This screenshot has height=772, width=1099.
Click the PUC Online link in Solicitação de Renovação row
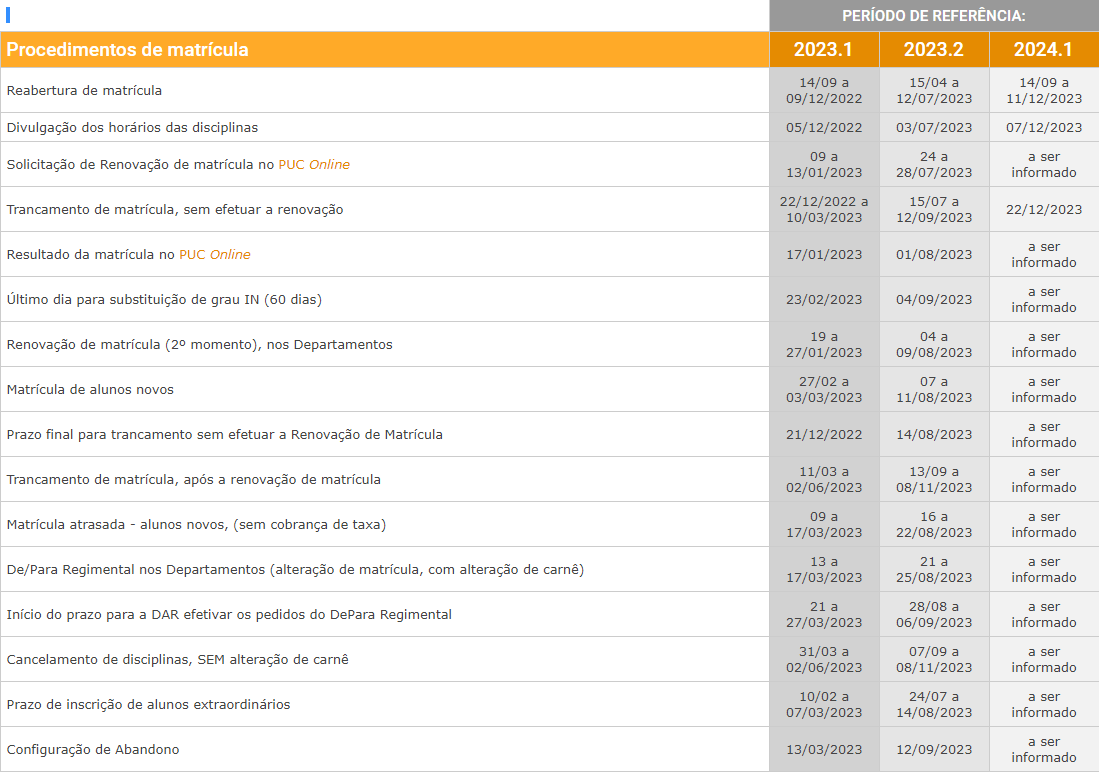pyautogui.click(x=314, y=165)
